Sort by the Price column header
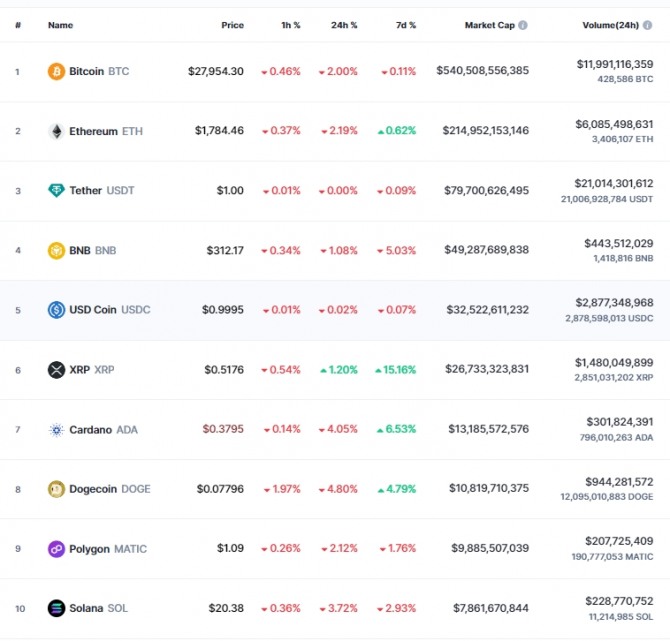Image resolution: width=670 pixels, height=641 pixels. click(x=232, y=25)
